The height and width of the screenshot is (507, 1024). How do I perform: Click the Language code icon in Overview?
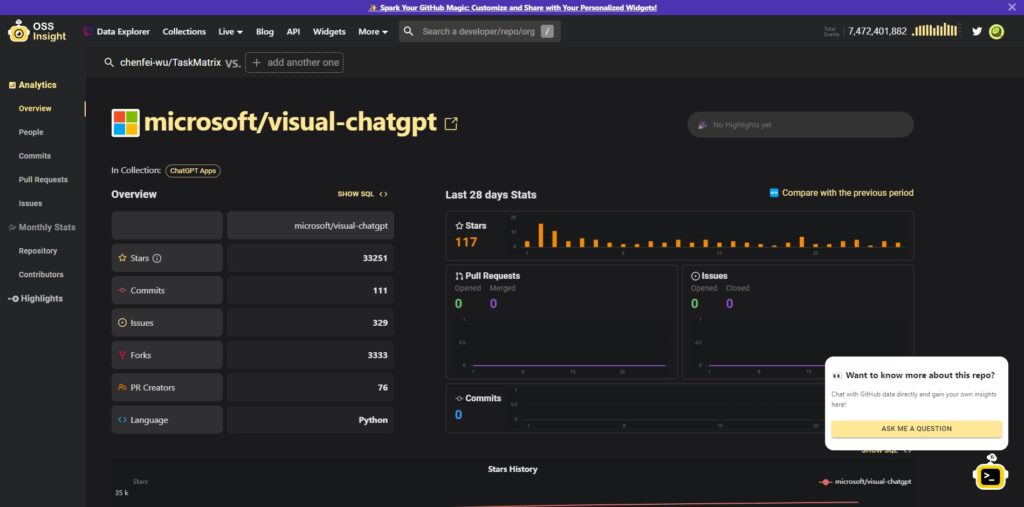coord(122,420)
